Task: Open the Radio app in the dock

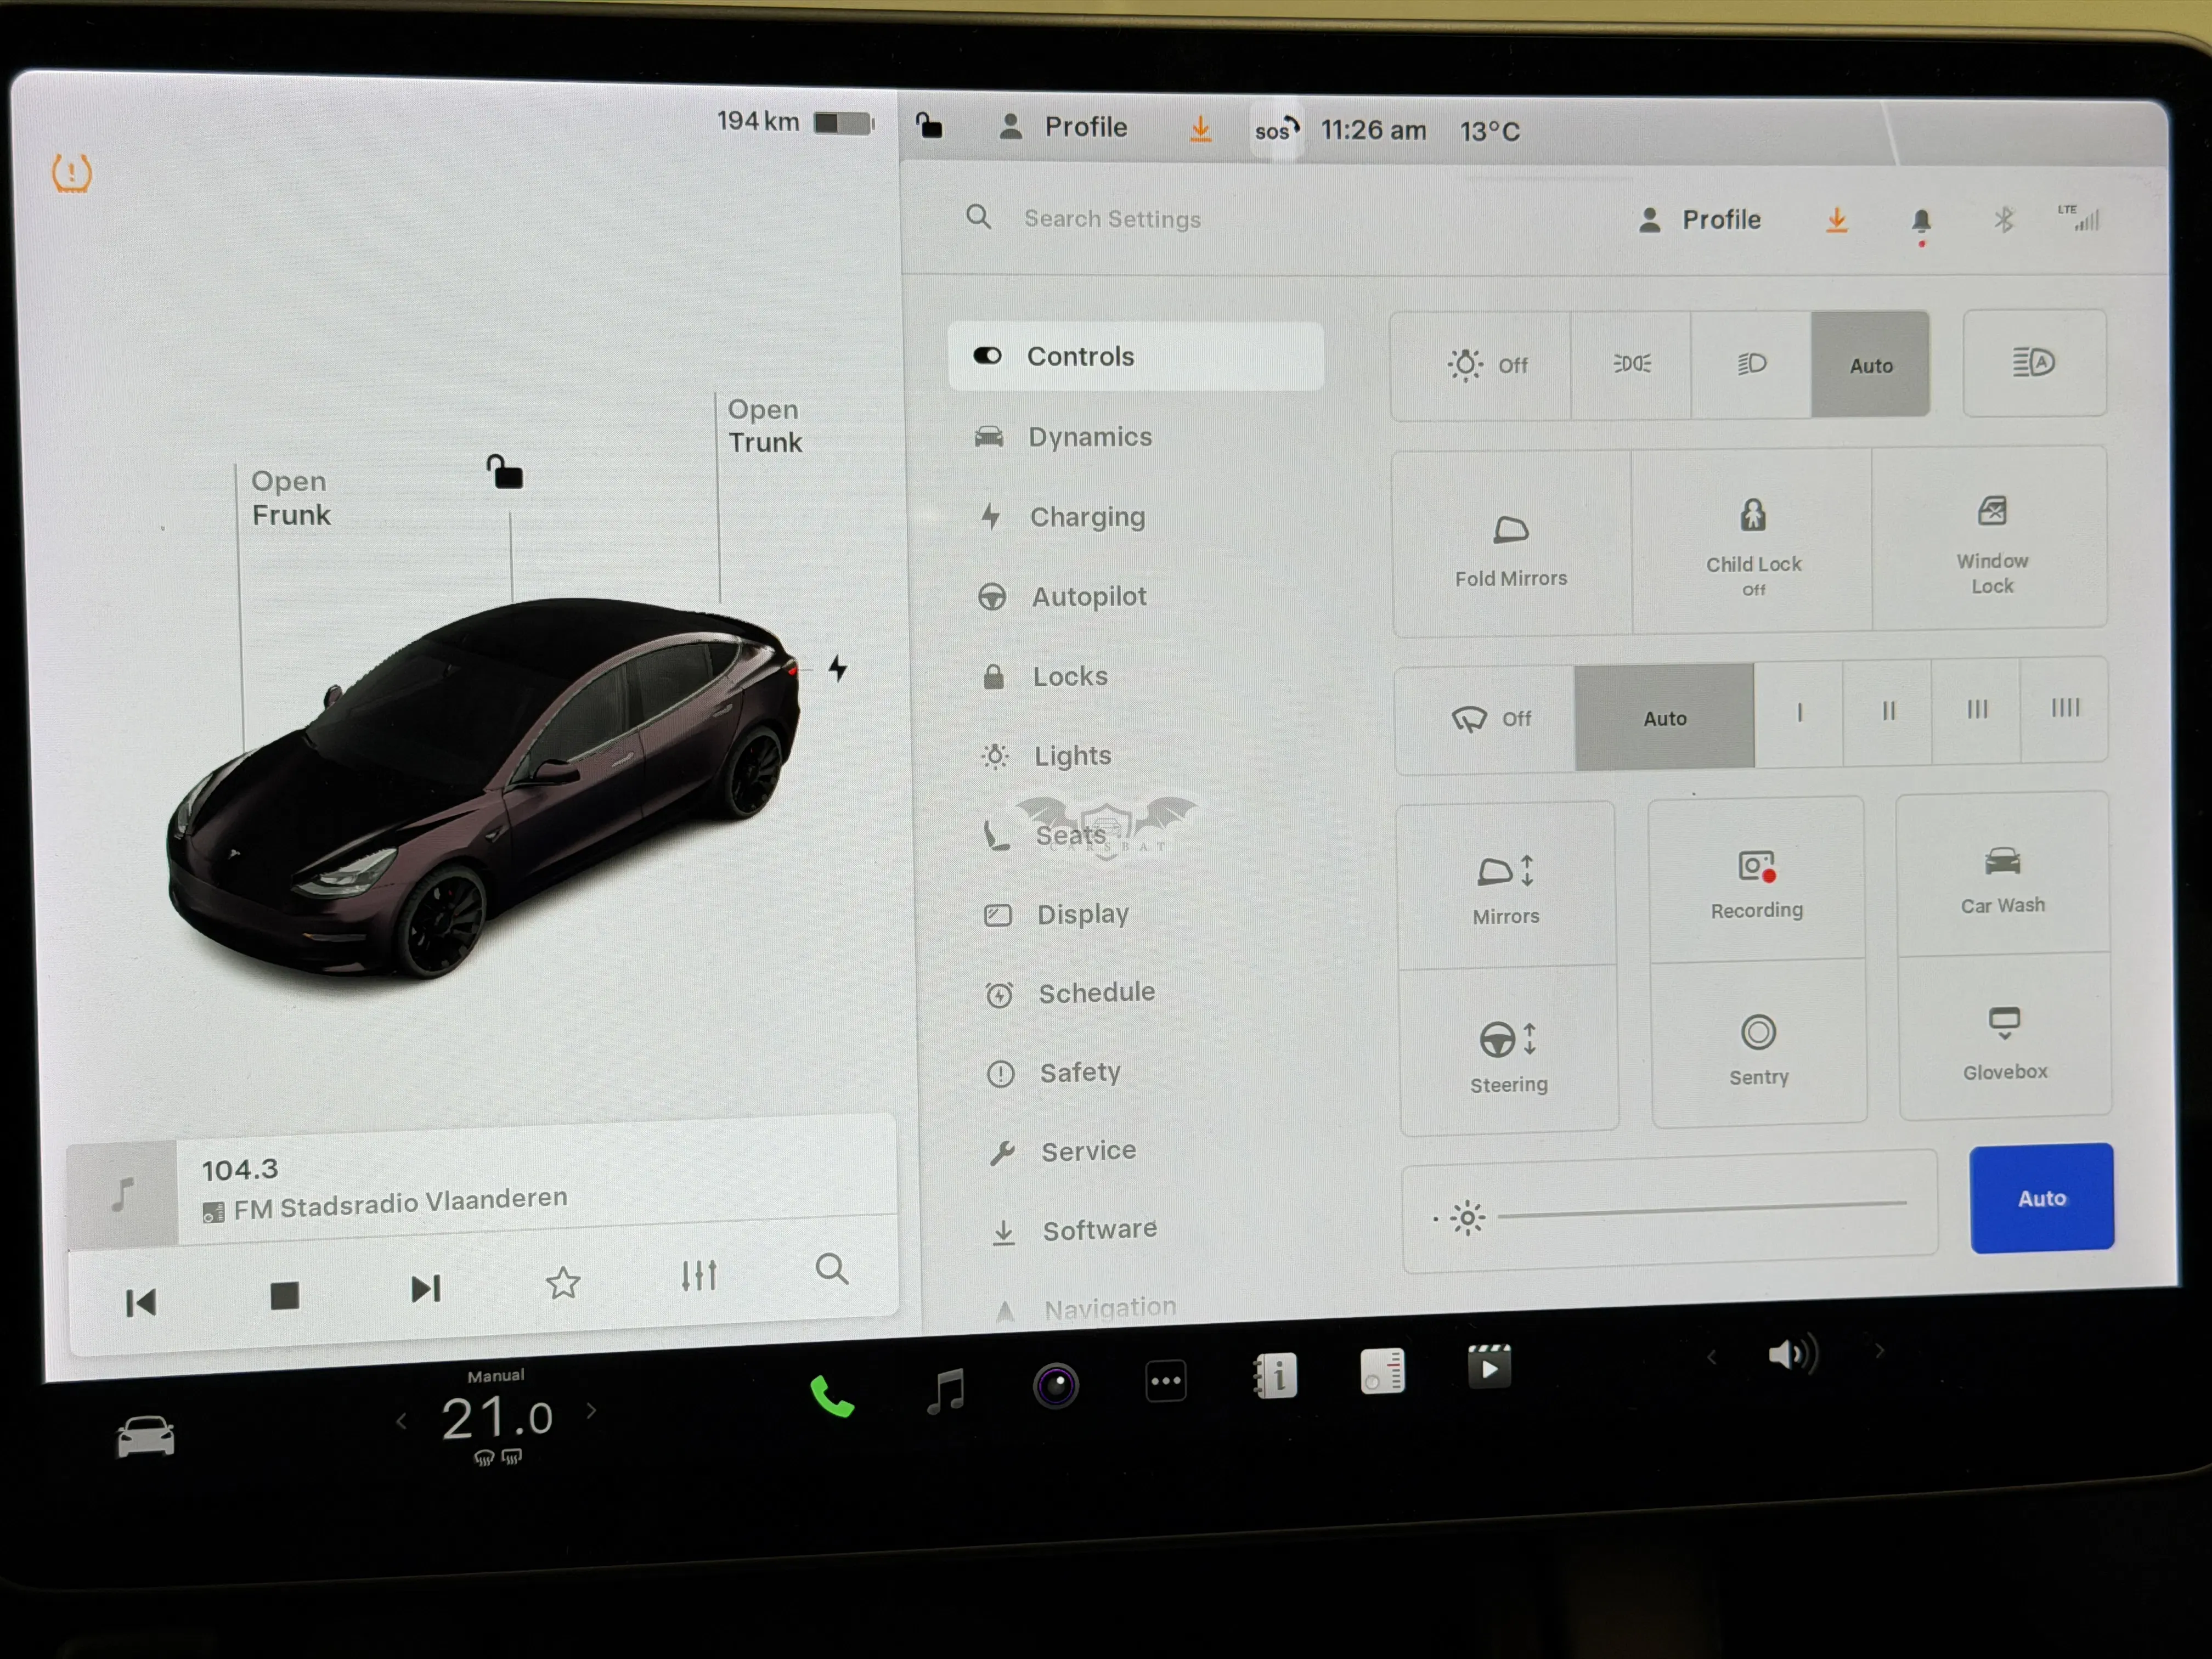Action: [x=1383, y=1371]
